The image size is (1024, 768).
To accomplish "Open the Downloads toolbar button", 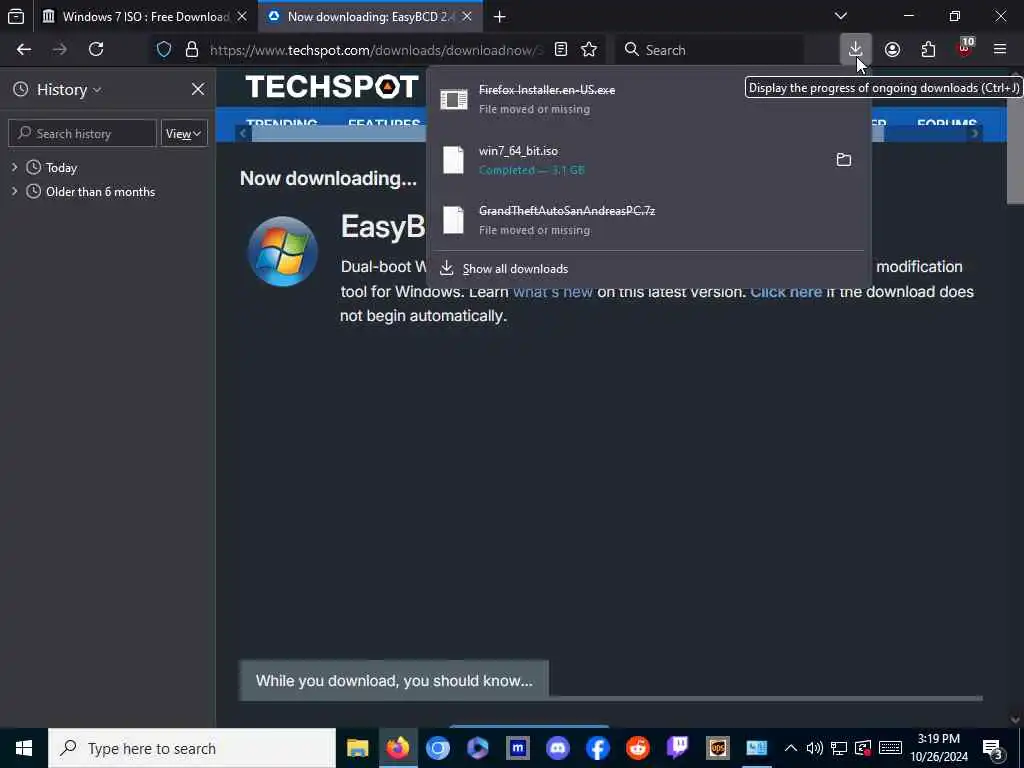I will (x=856, y=50).
